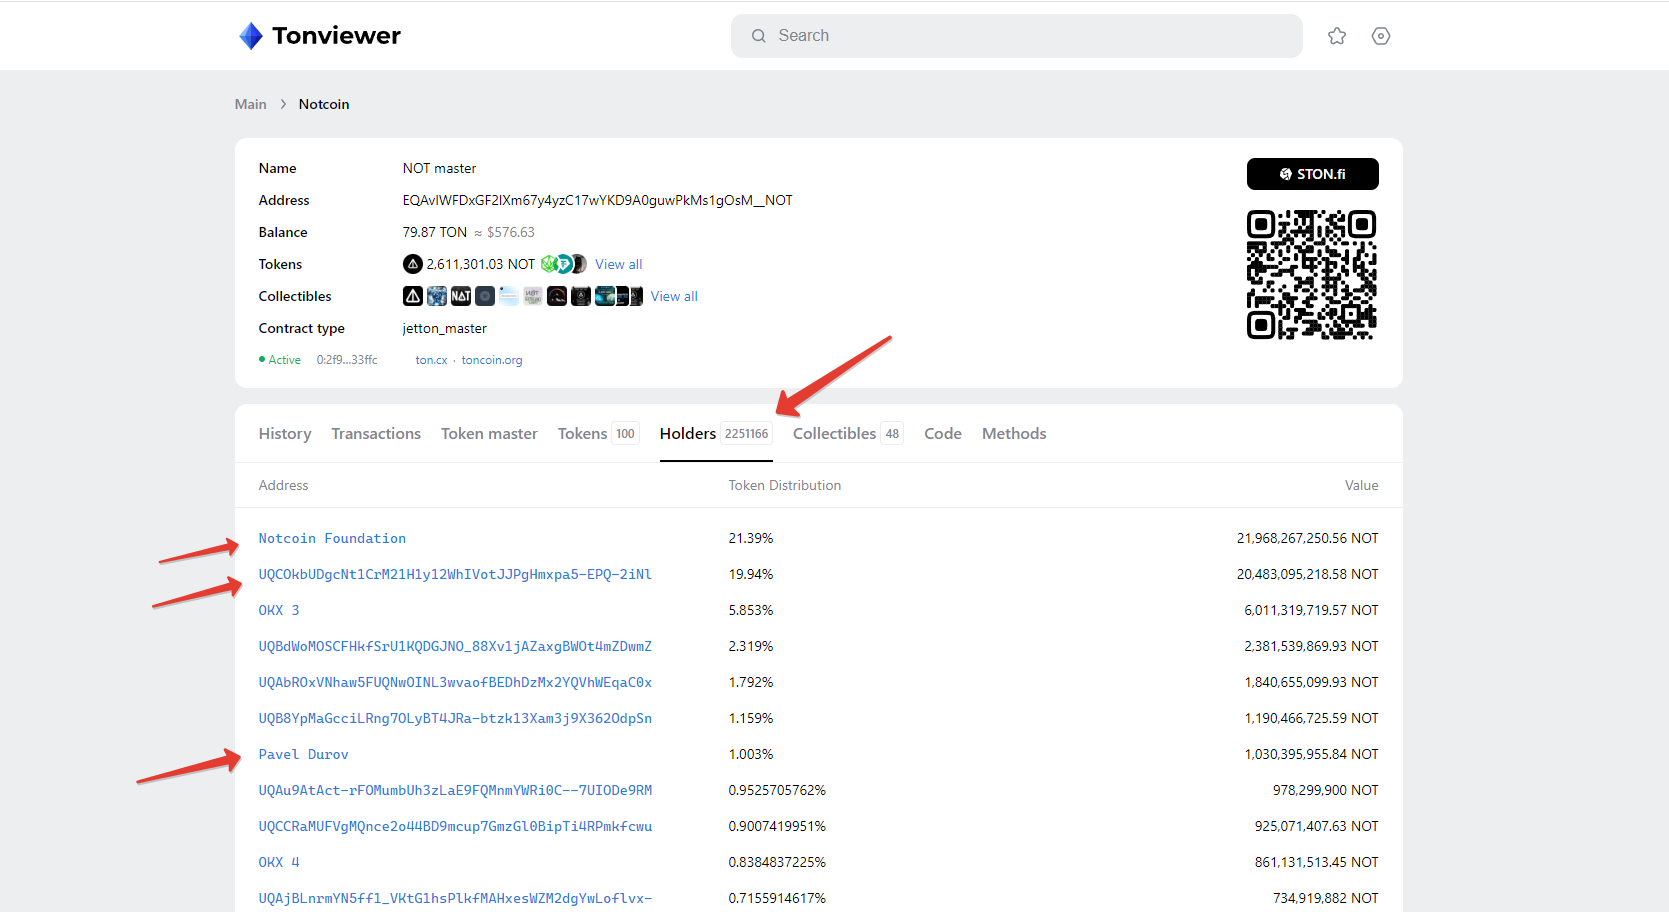Screen dimensions: 1669x912
Task: Open holder address starting UQCCRaMUFVg
Action: click(455, 826)
